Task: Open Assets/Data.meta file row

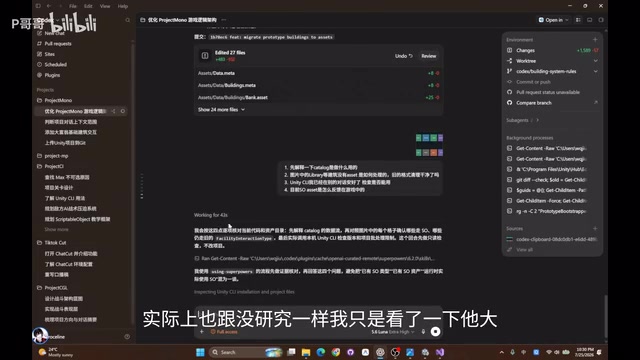Action: (x=318, y=73)
